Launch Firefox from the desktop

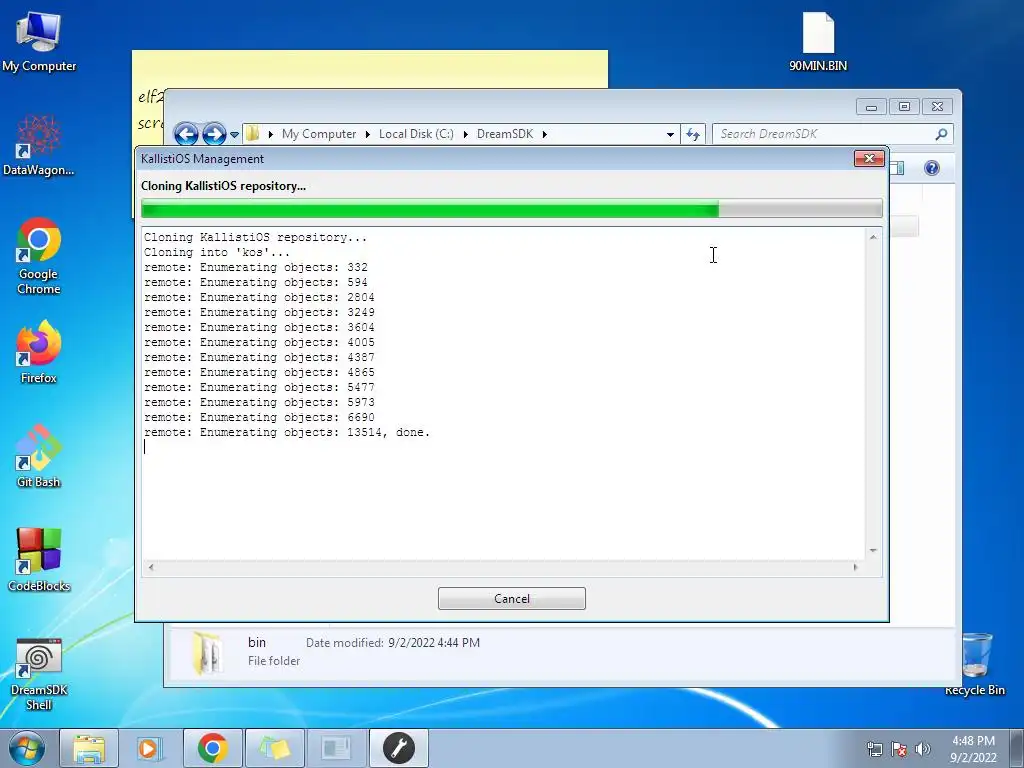pyautogui.click(x=39, y=353)
